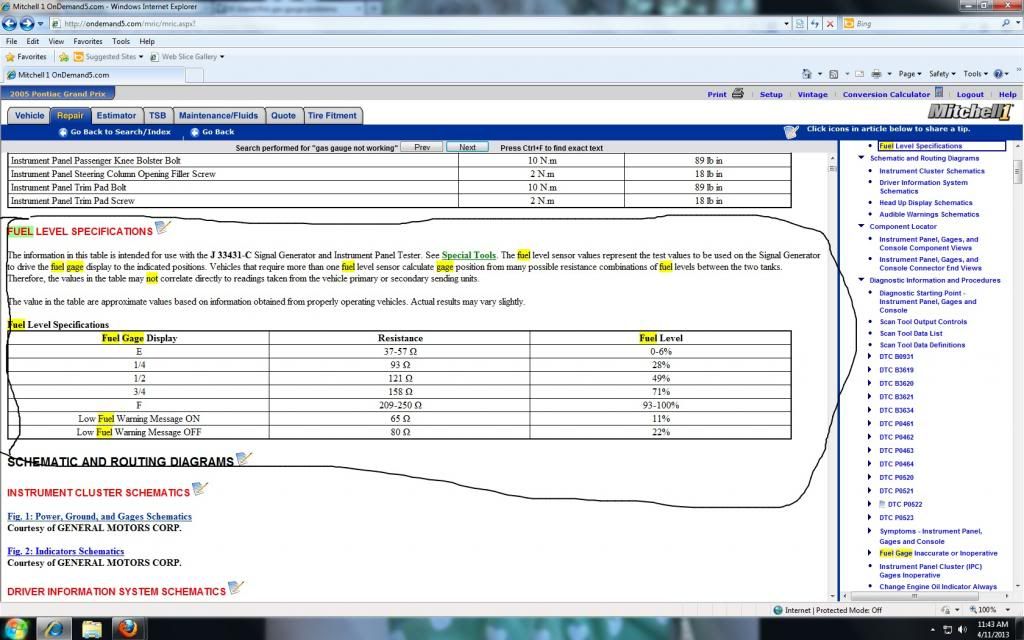Click the Internet Explorer taskbar icon
Image resolution: width=1024 pixels, height=640 pixels.
pyautogui.click(x=54, y=629)
